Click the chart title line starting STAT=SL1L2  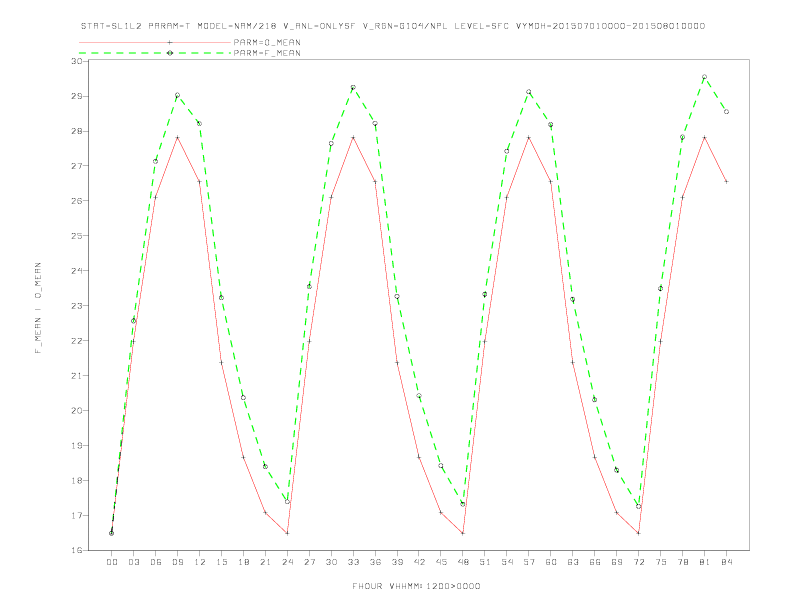click(x=393, y=26)
